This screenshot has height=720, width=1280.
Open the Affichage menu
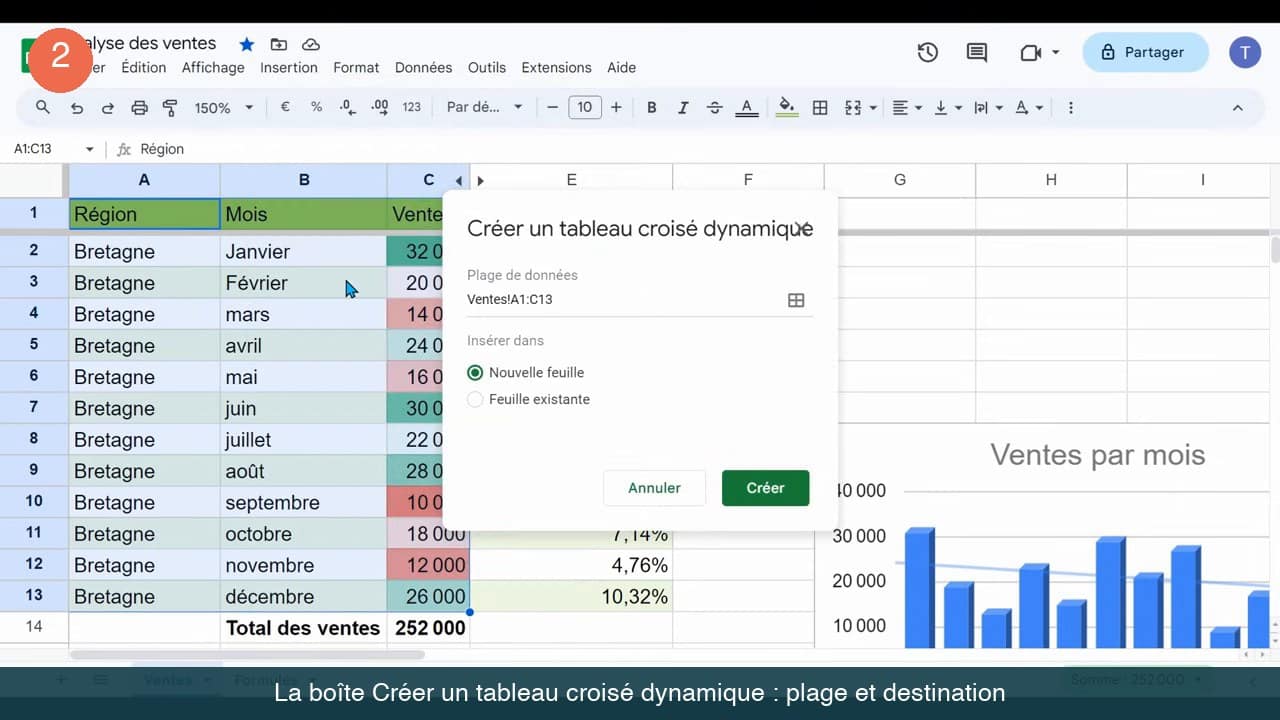pyautogui.click(x=213, y=67)
